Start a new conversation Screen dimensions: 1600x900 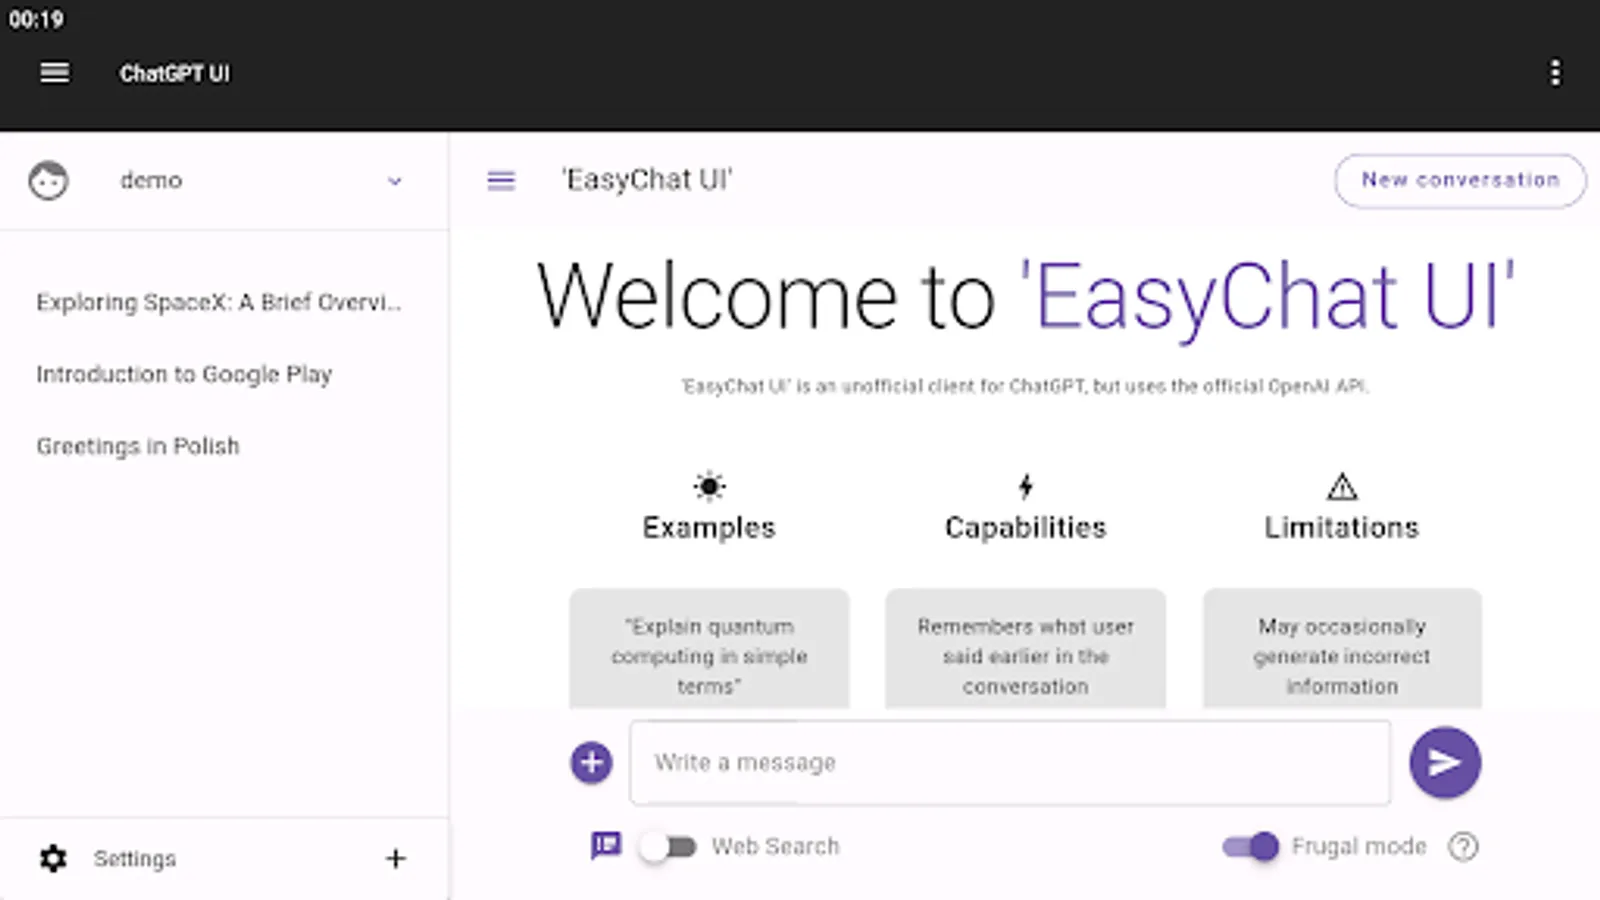coord(1460,180)
